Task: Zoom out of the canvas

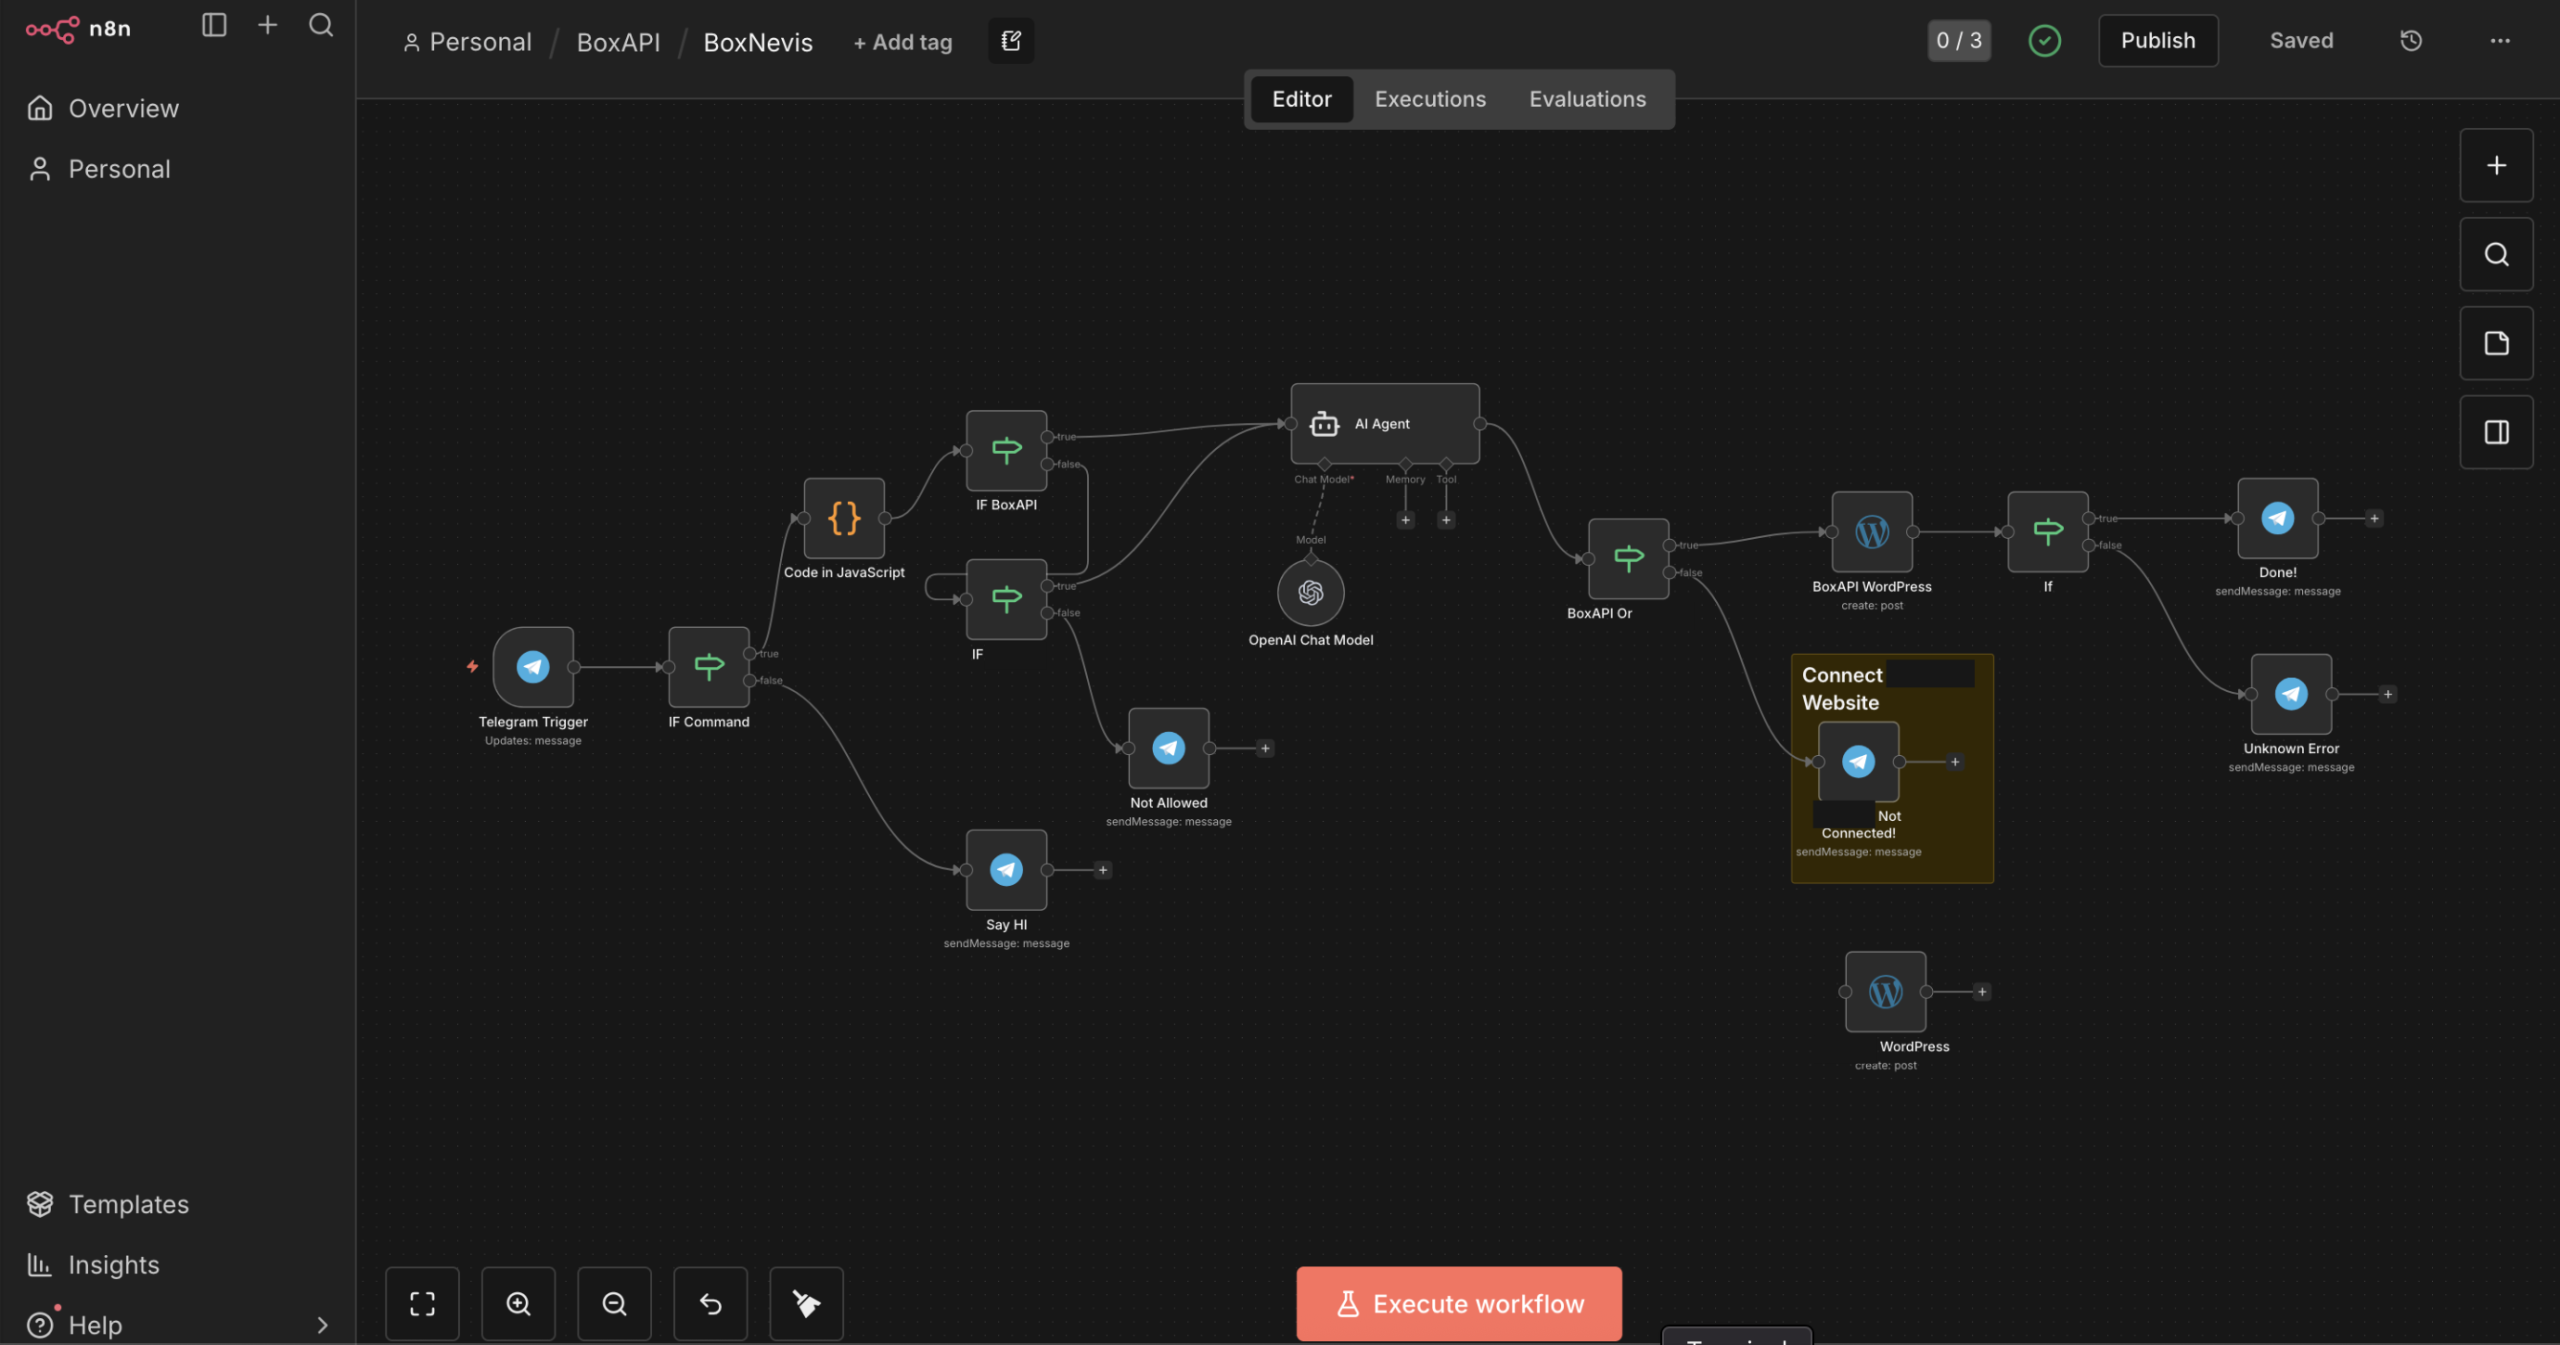Action: tap(614, 1303)
